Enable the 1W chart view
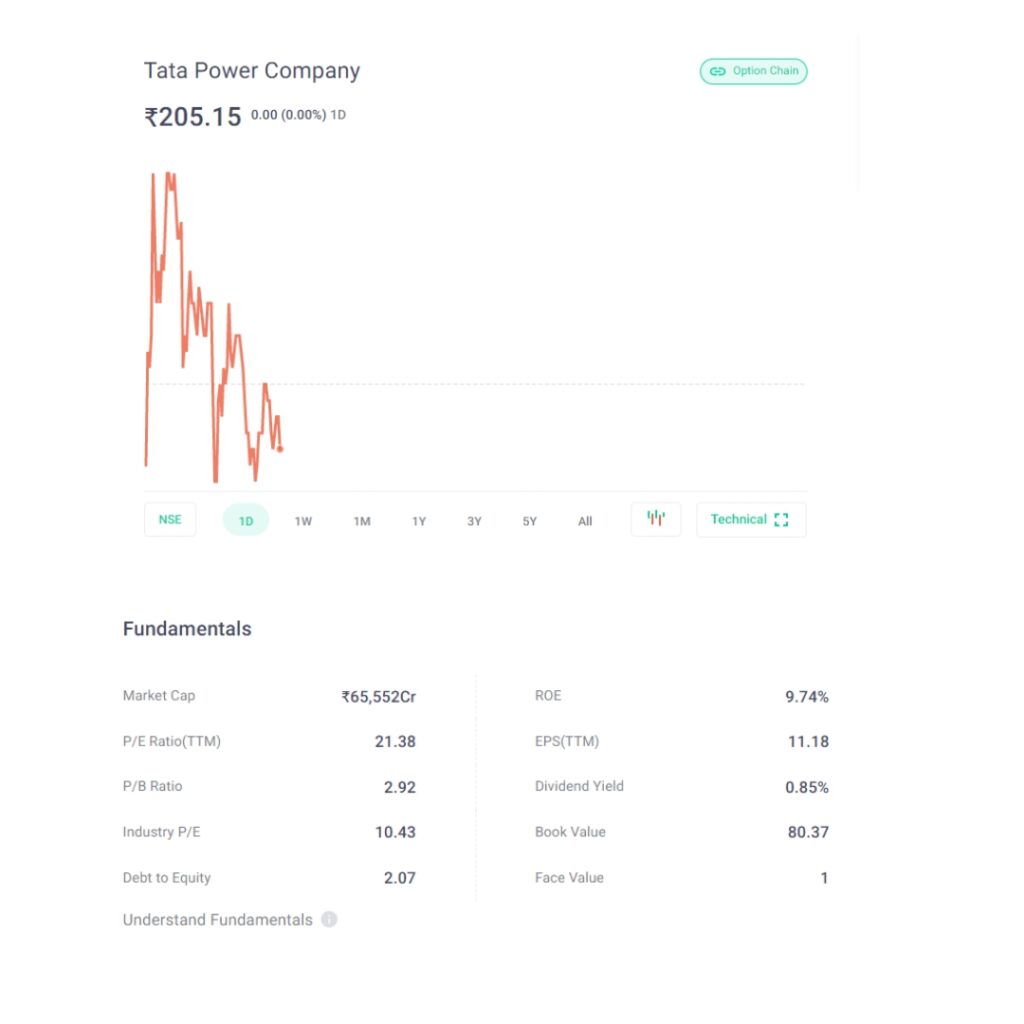 tap(303, 521)
